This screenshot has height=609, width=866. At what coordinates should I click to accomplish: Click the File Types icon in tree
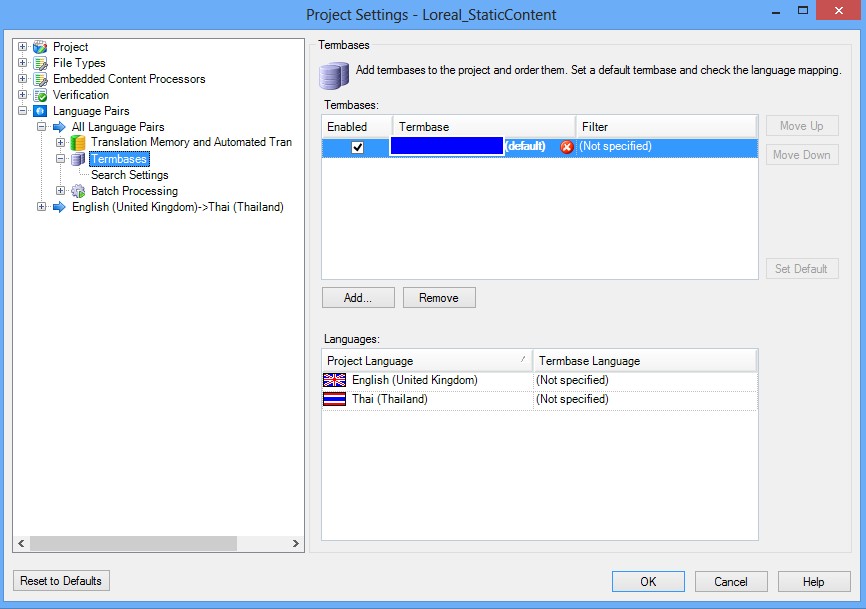point(40,63)
